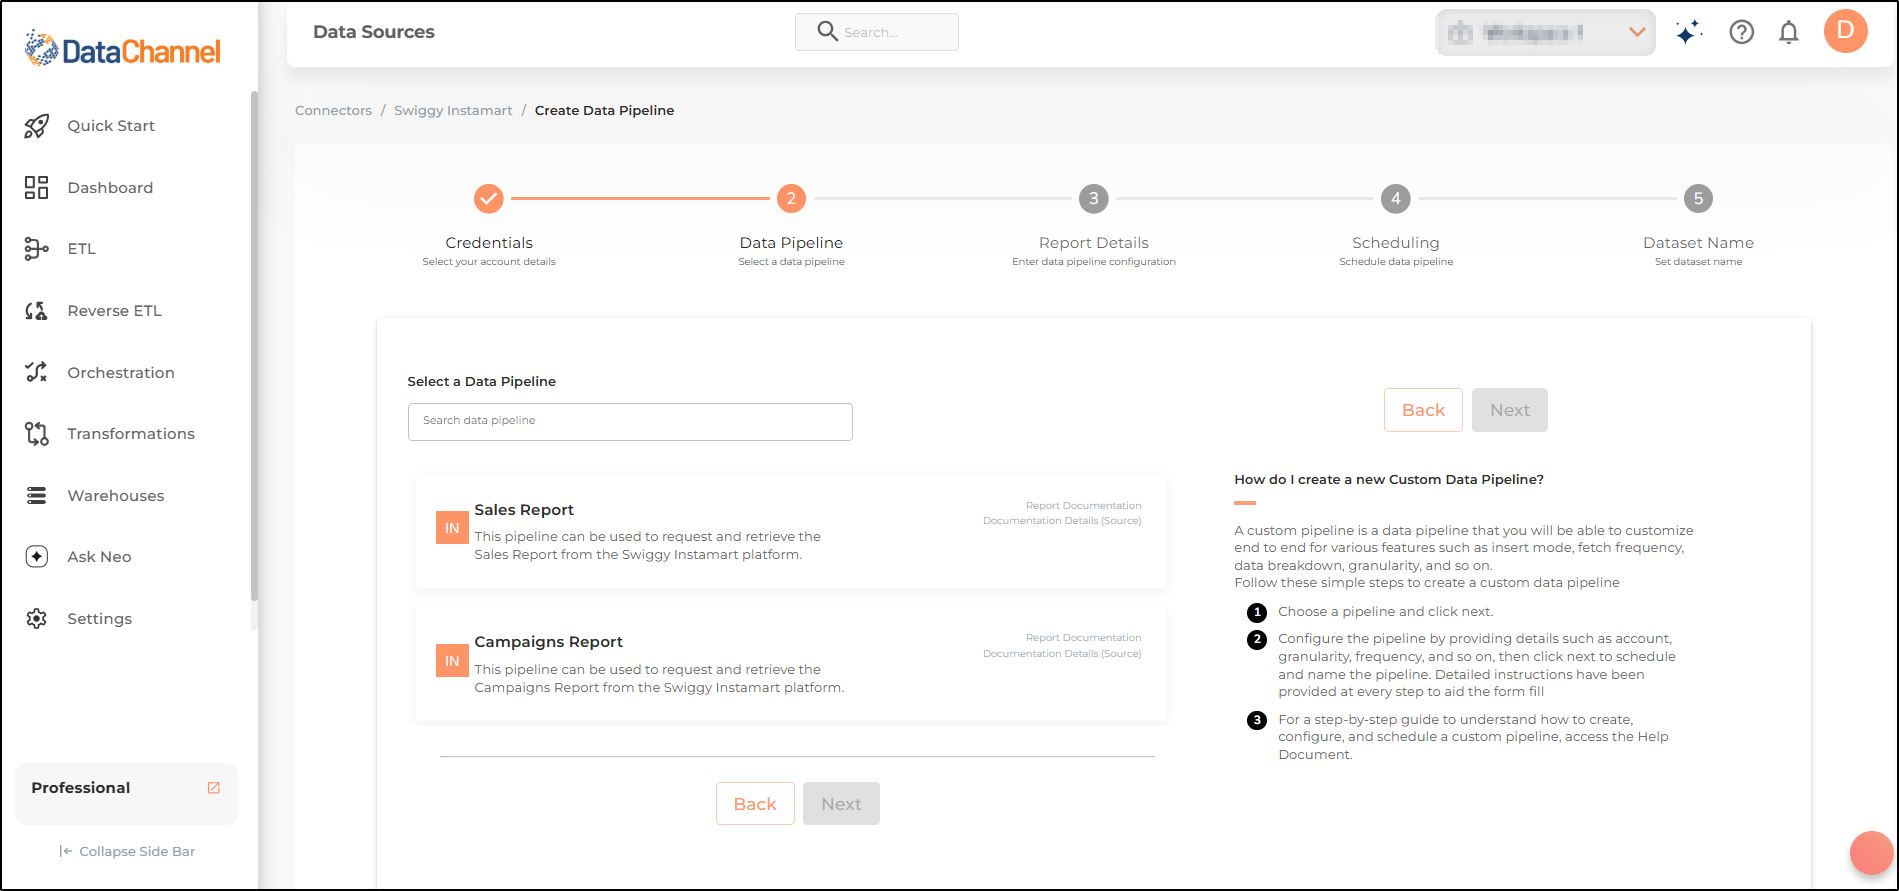Select the Campaigns Report pipeline title

click(x=548, y=642)
